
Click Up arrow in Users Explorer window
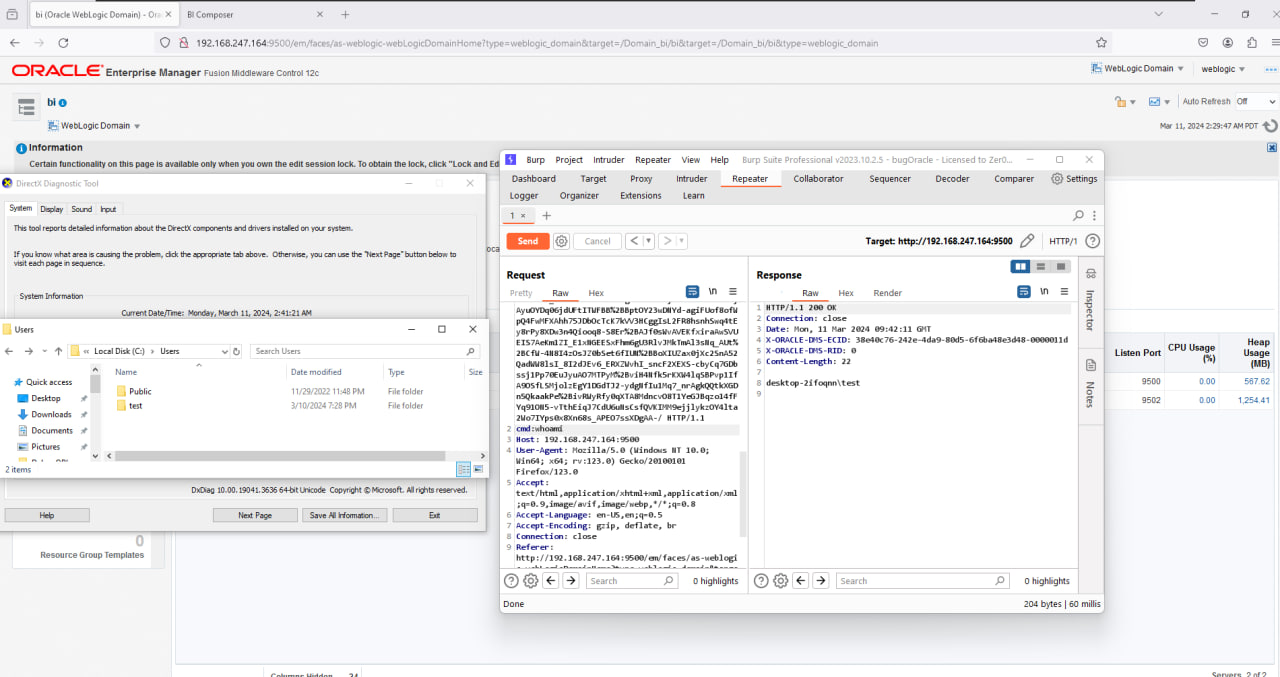59,351
